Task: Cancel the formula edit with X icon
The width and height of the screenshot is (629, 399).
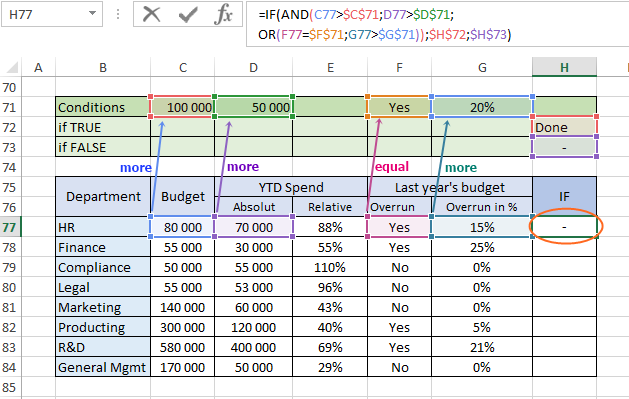Action: (x=151, y=14)
